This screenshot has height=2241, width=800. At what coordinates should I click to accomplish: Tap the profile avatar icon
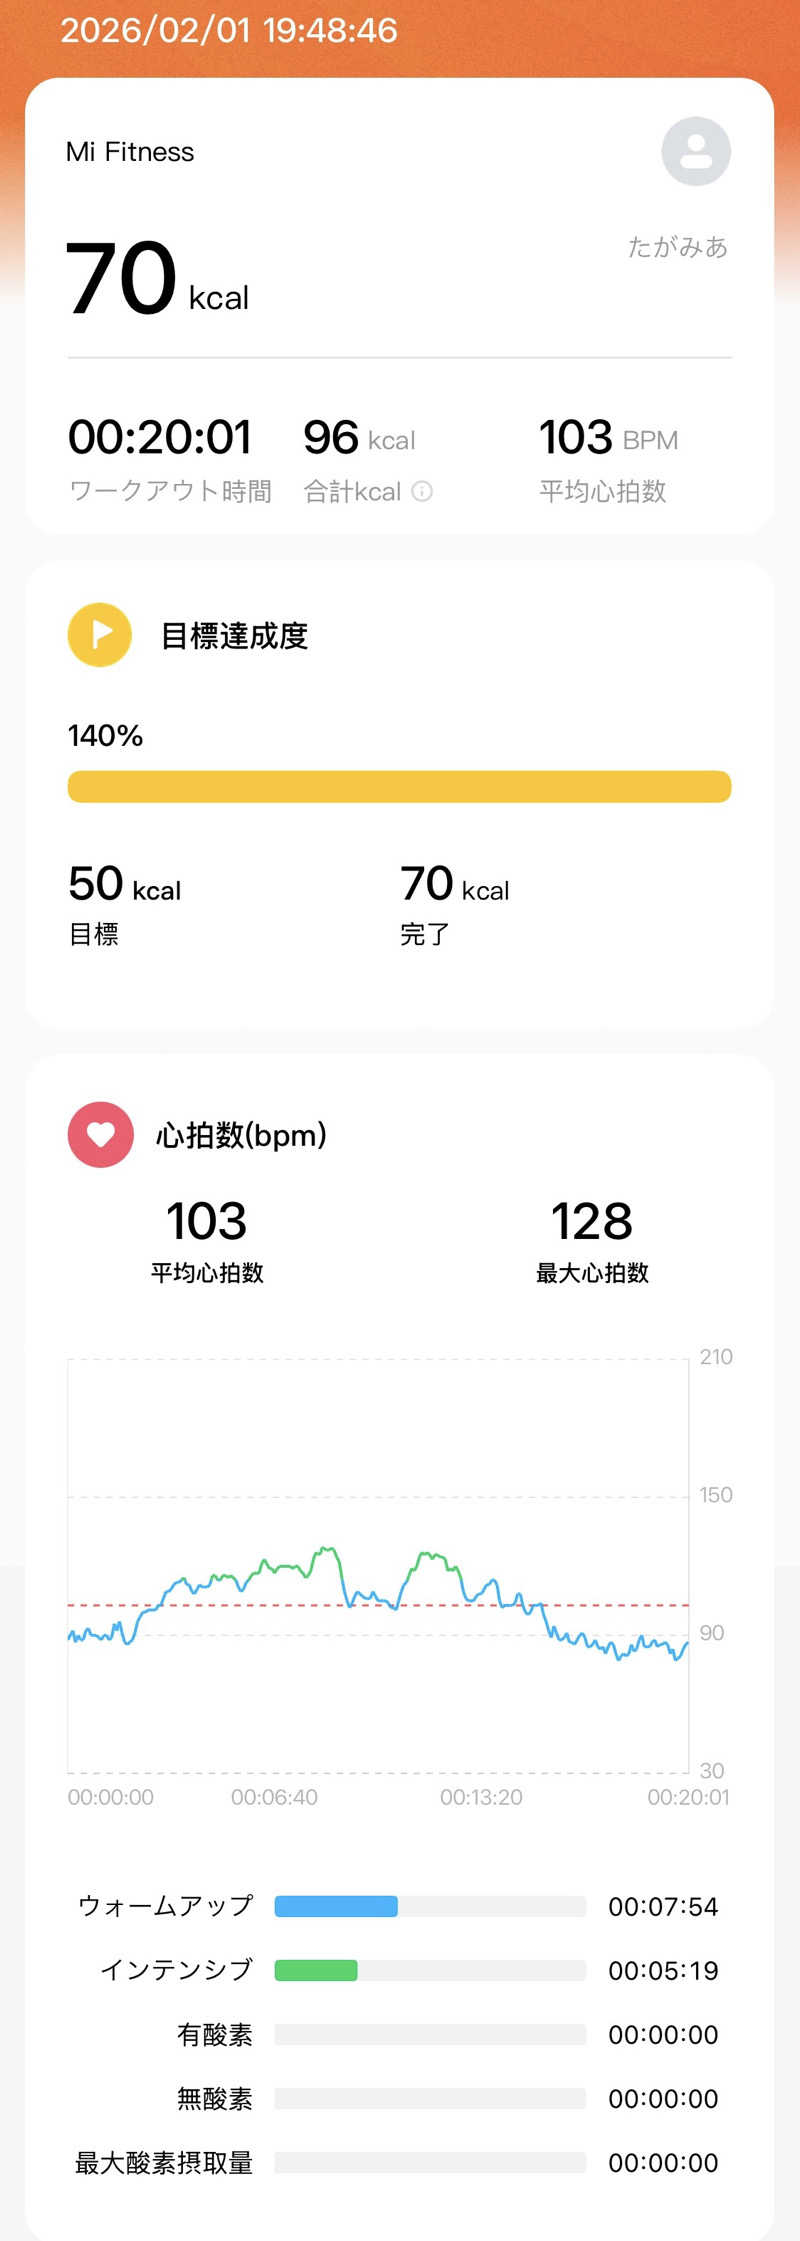click(x=696, y=152)
